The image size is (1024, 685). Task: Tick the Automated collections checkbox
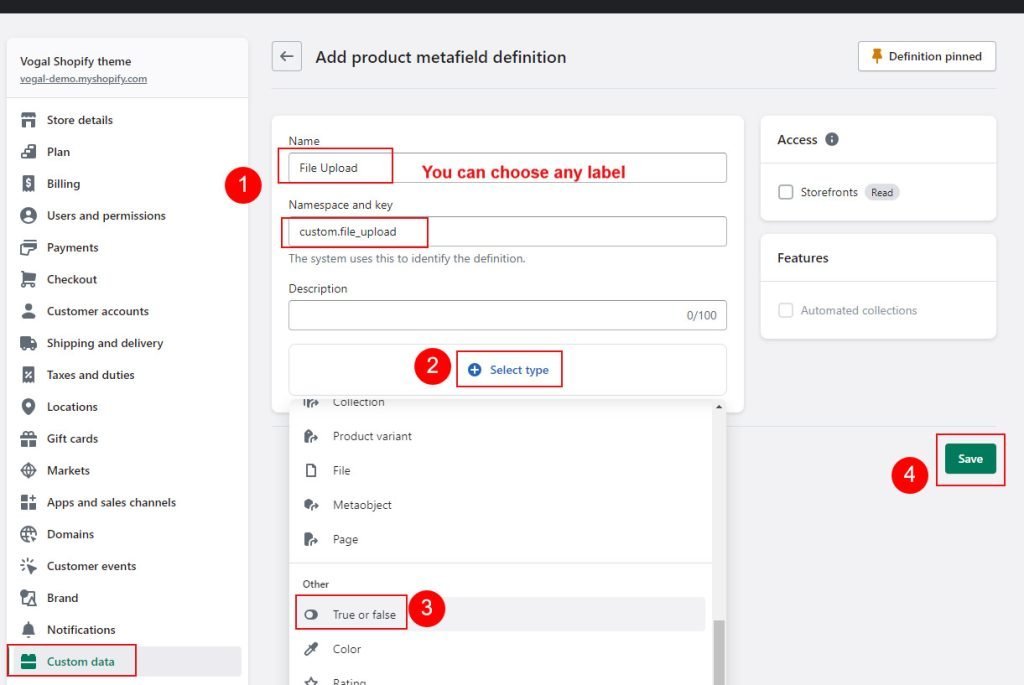pyautogui.click(x=786, y=310)
